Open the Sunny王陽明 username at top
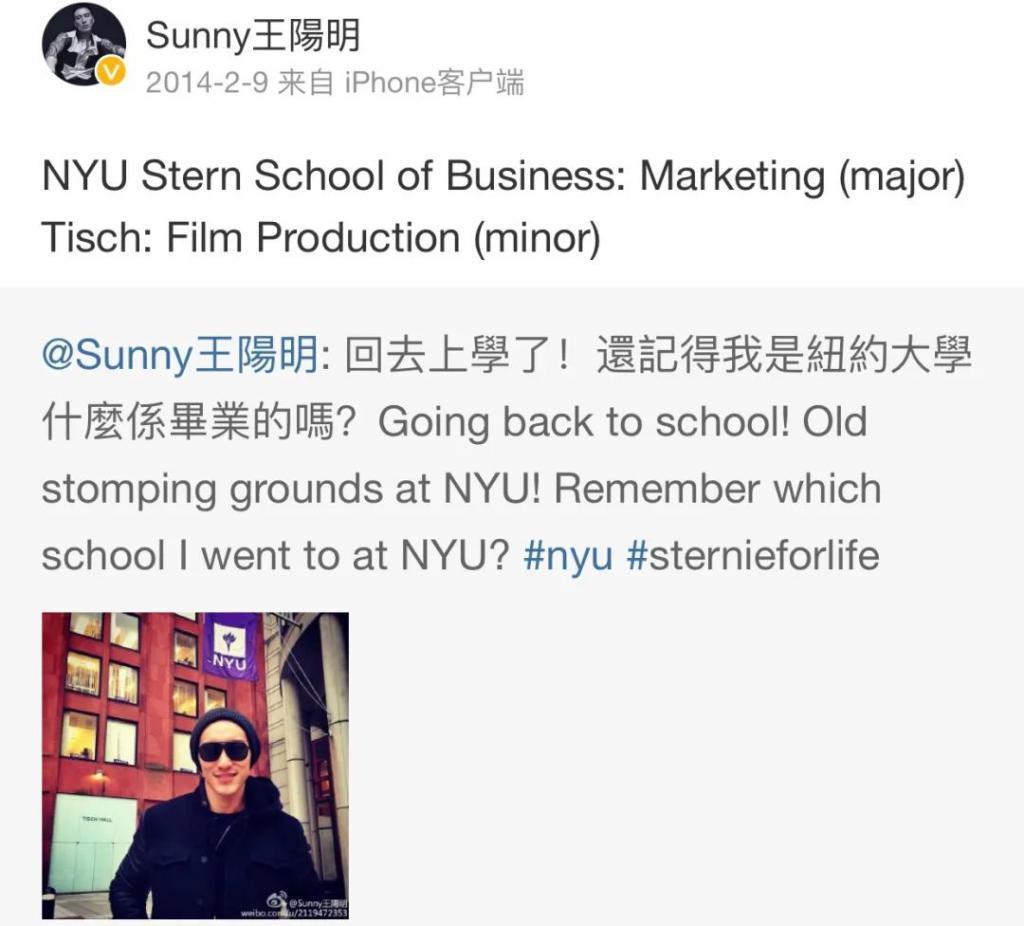 [253, 36]
